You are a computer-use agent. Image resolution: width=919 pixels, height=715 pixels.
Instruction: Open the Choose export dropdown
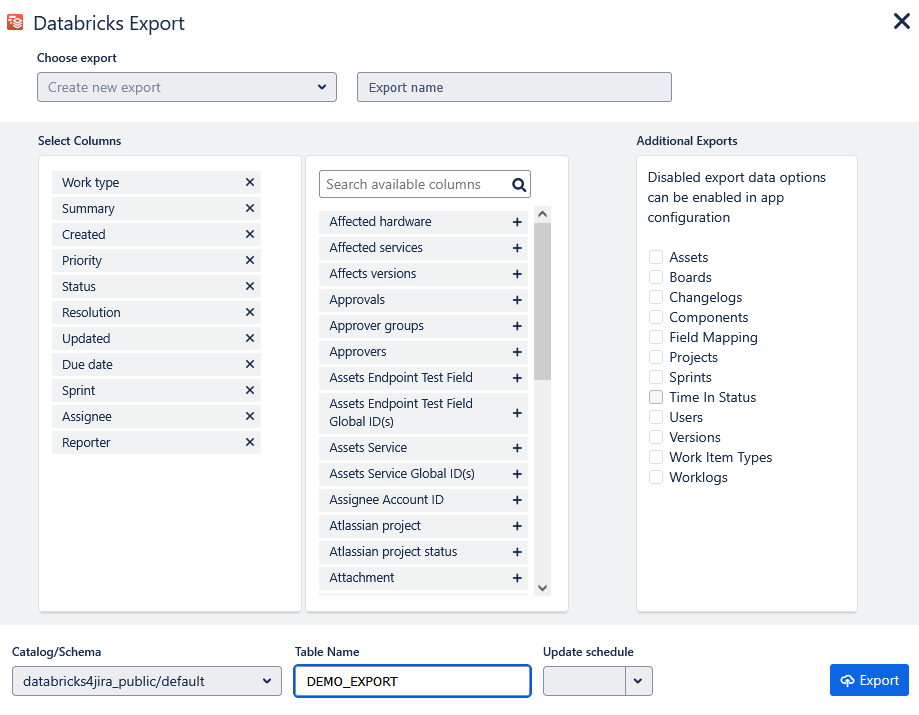coord(186,87)
